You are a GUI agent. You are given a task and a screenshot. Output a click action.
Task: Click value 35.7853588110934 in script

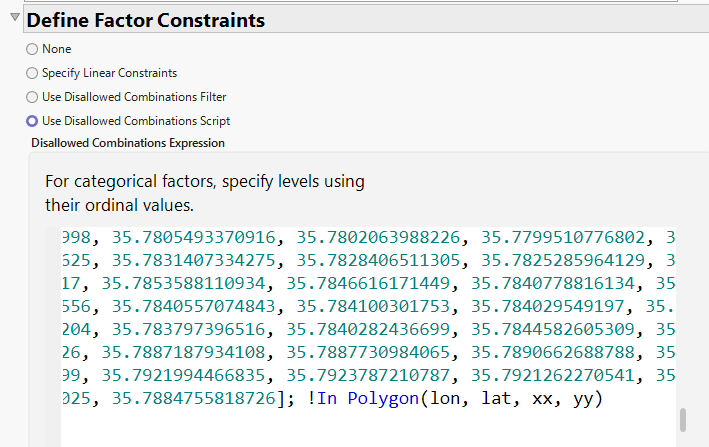[x=183, y=283]
